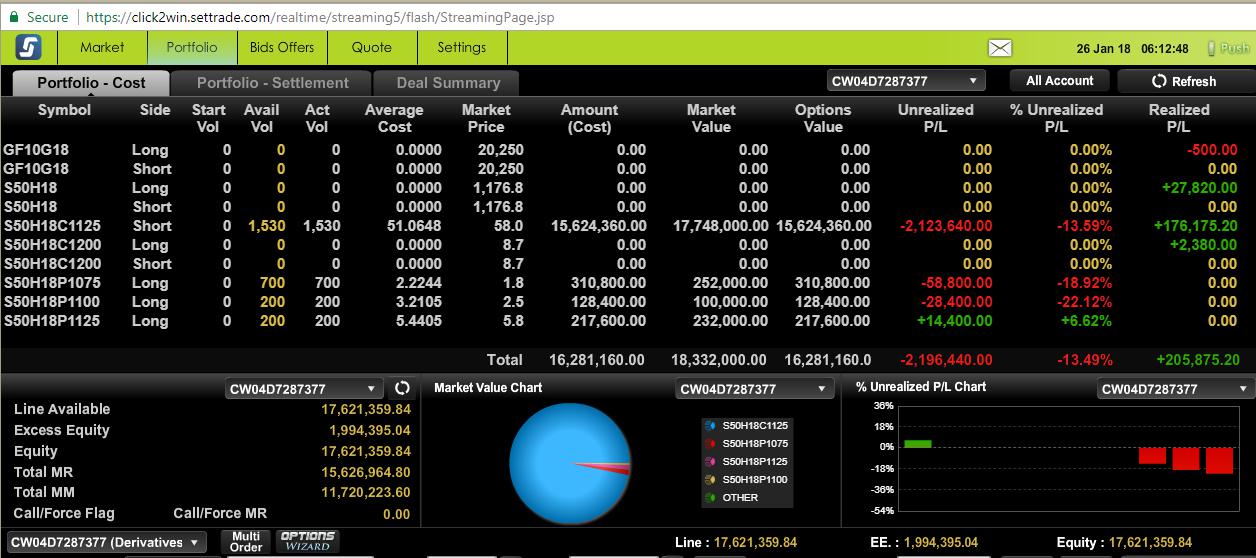Open the Bids Offers menu
The height and width of the screenshot is (558, 1256).
pyautogui.click(x=282, y=47)
